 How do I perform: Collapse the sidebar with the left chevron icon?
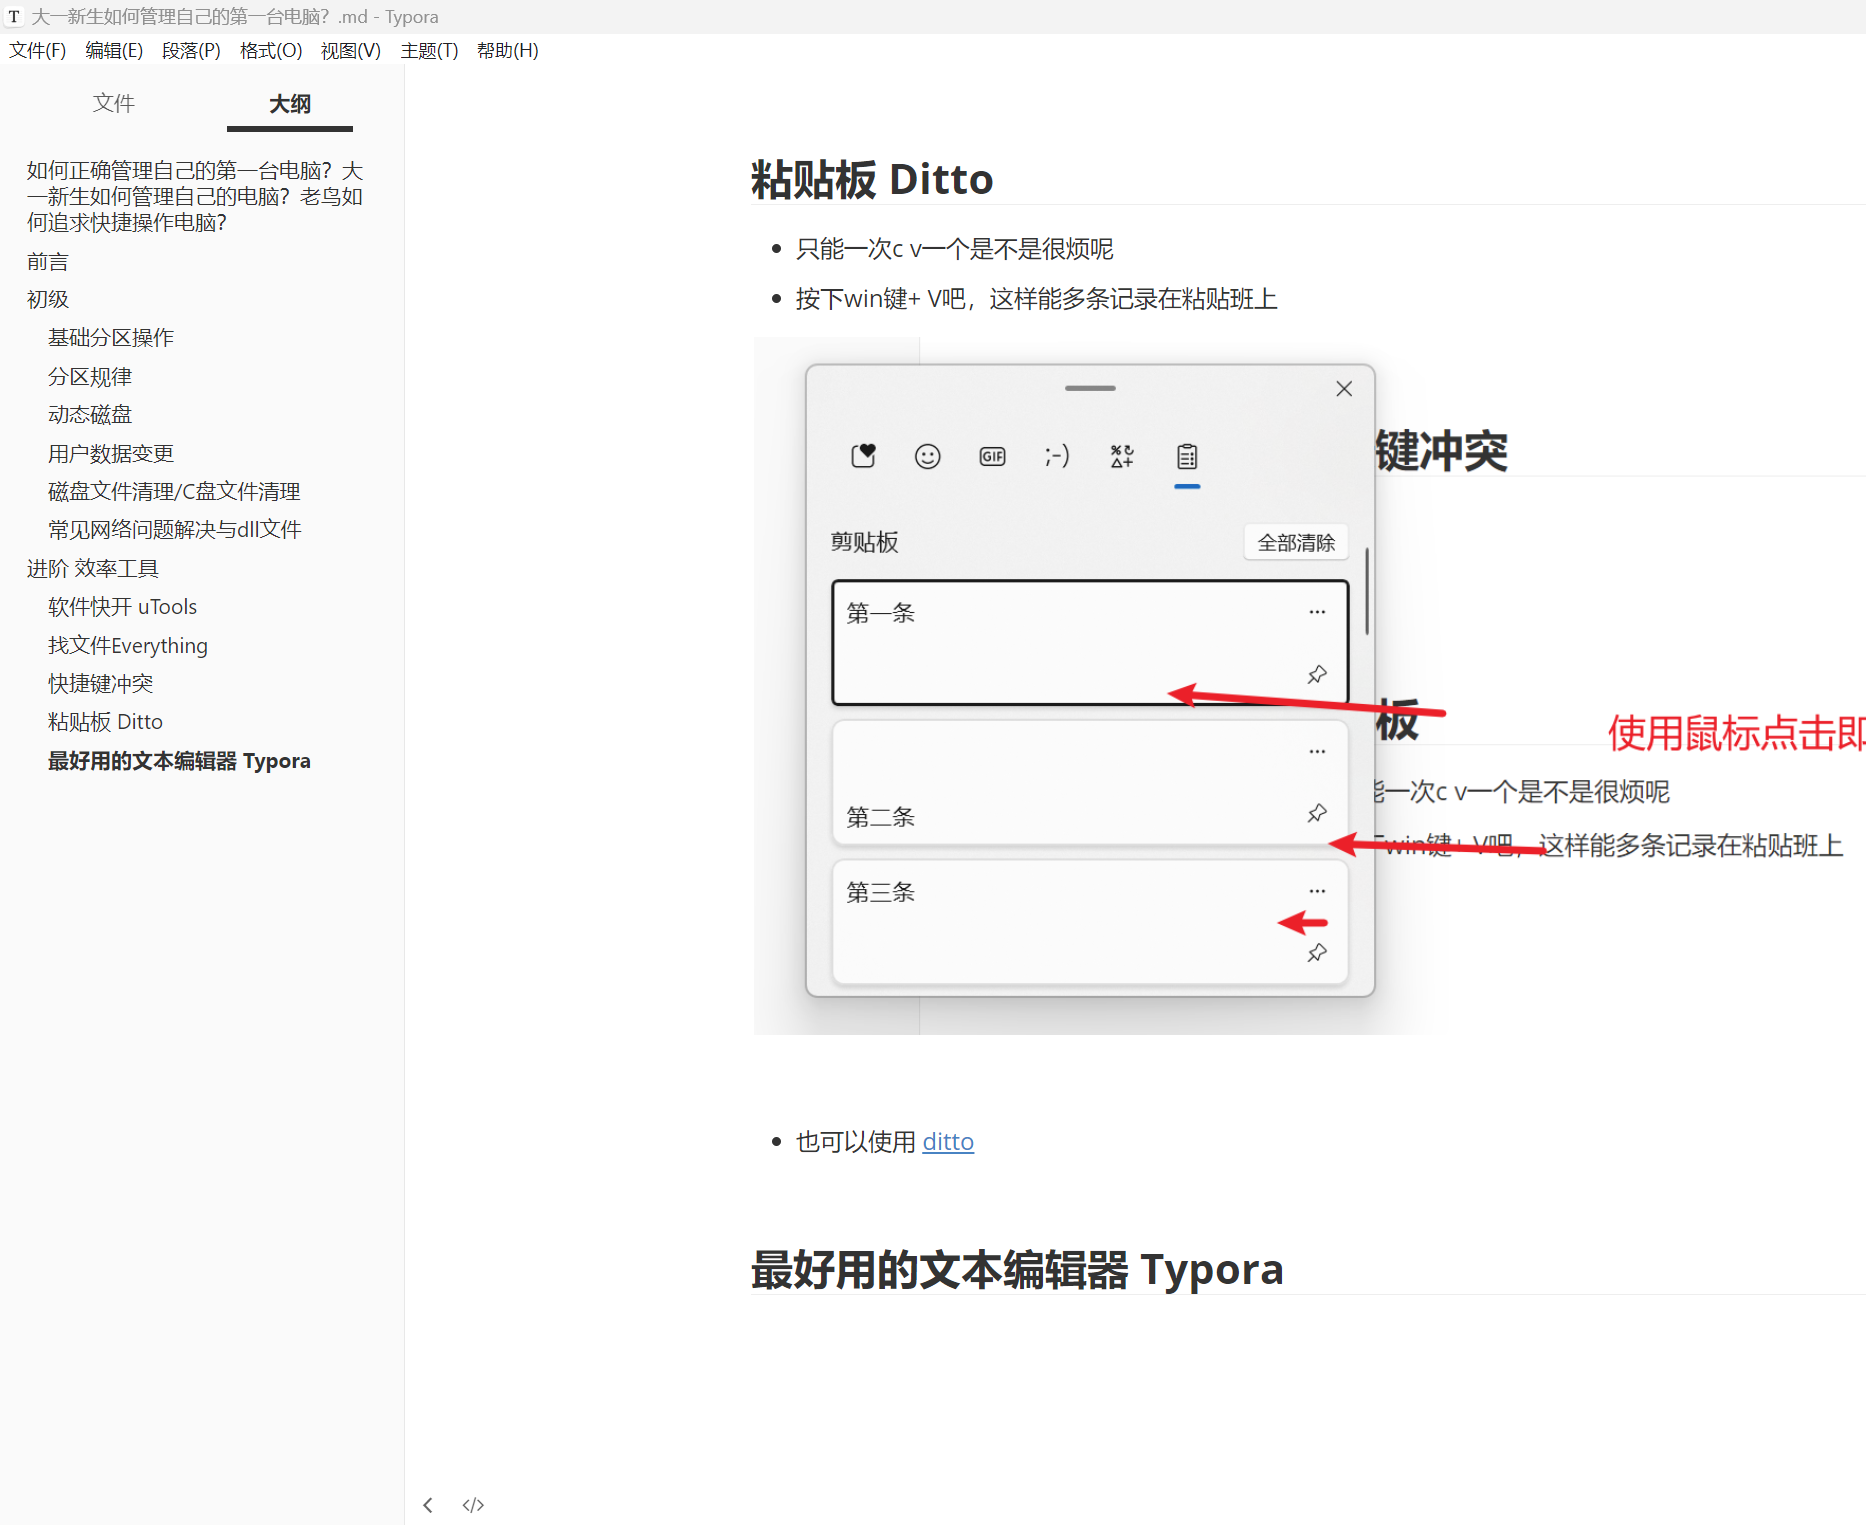coord(428,1505)
